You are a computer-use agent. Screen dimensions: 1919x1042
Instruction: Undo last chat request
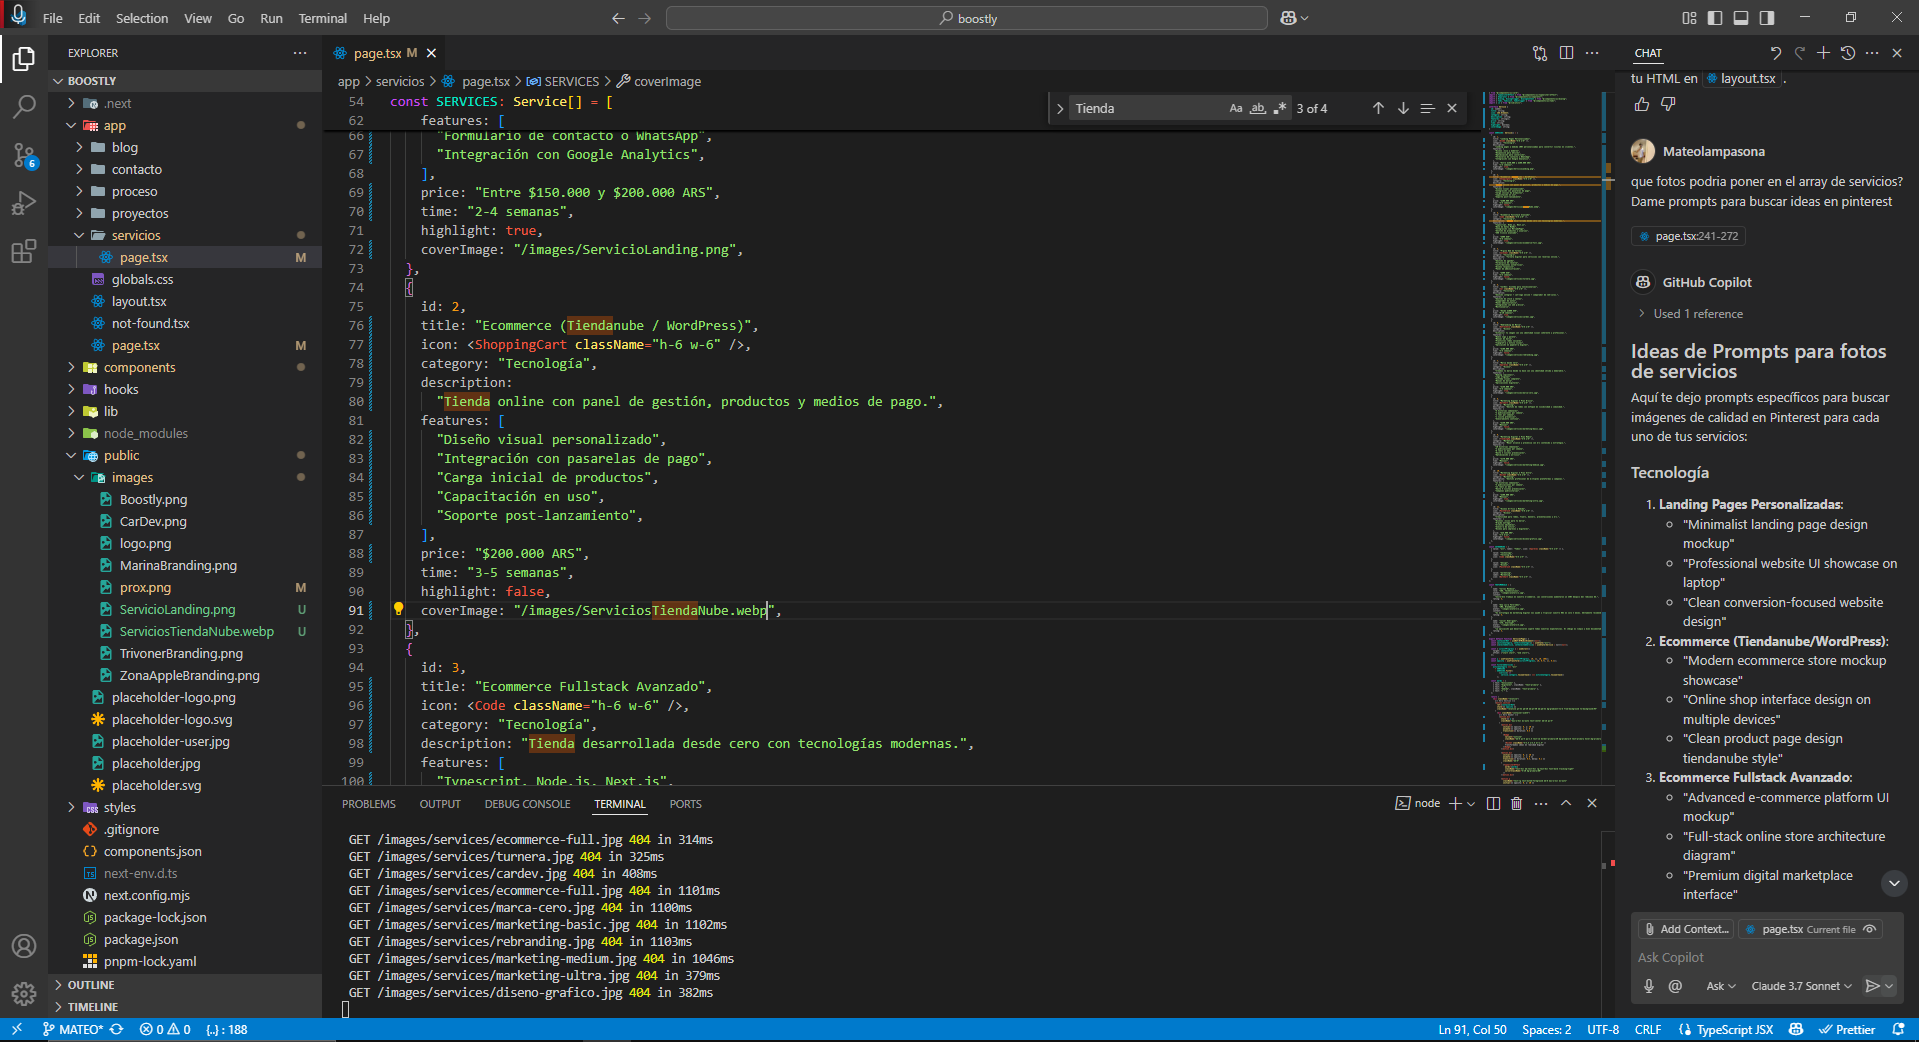pyautogui.click(x=1775, y=53)
